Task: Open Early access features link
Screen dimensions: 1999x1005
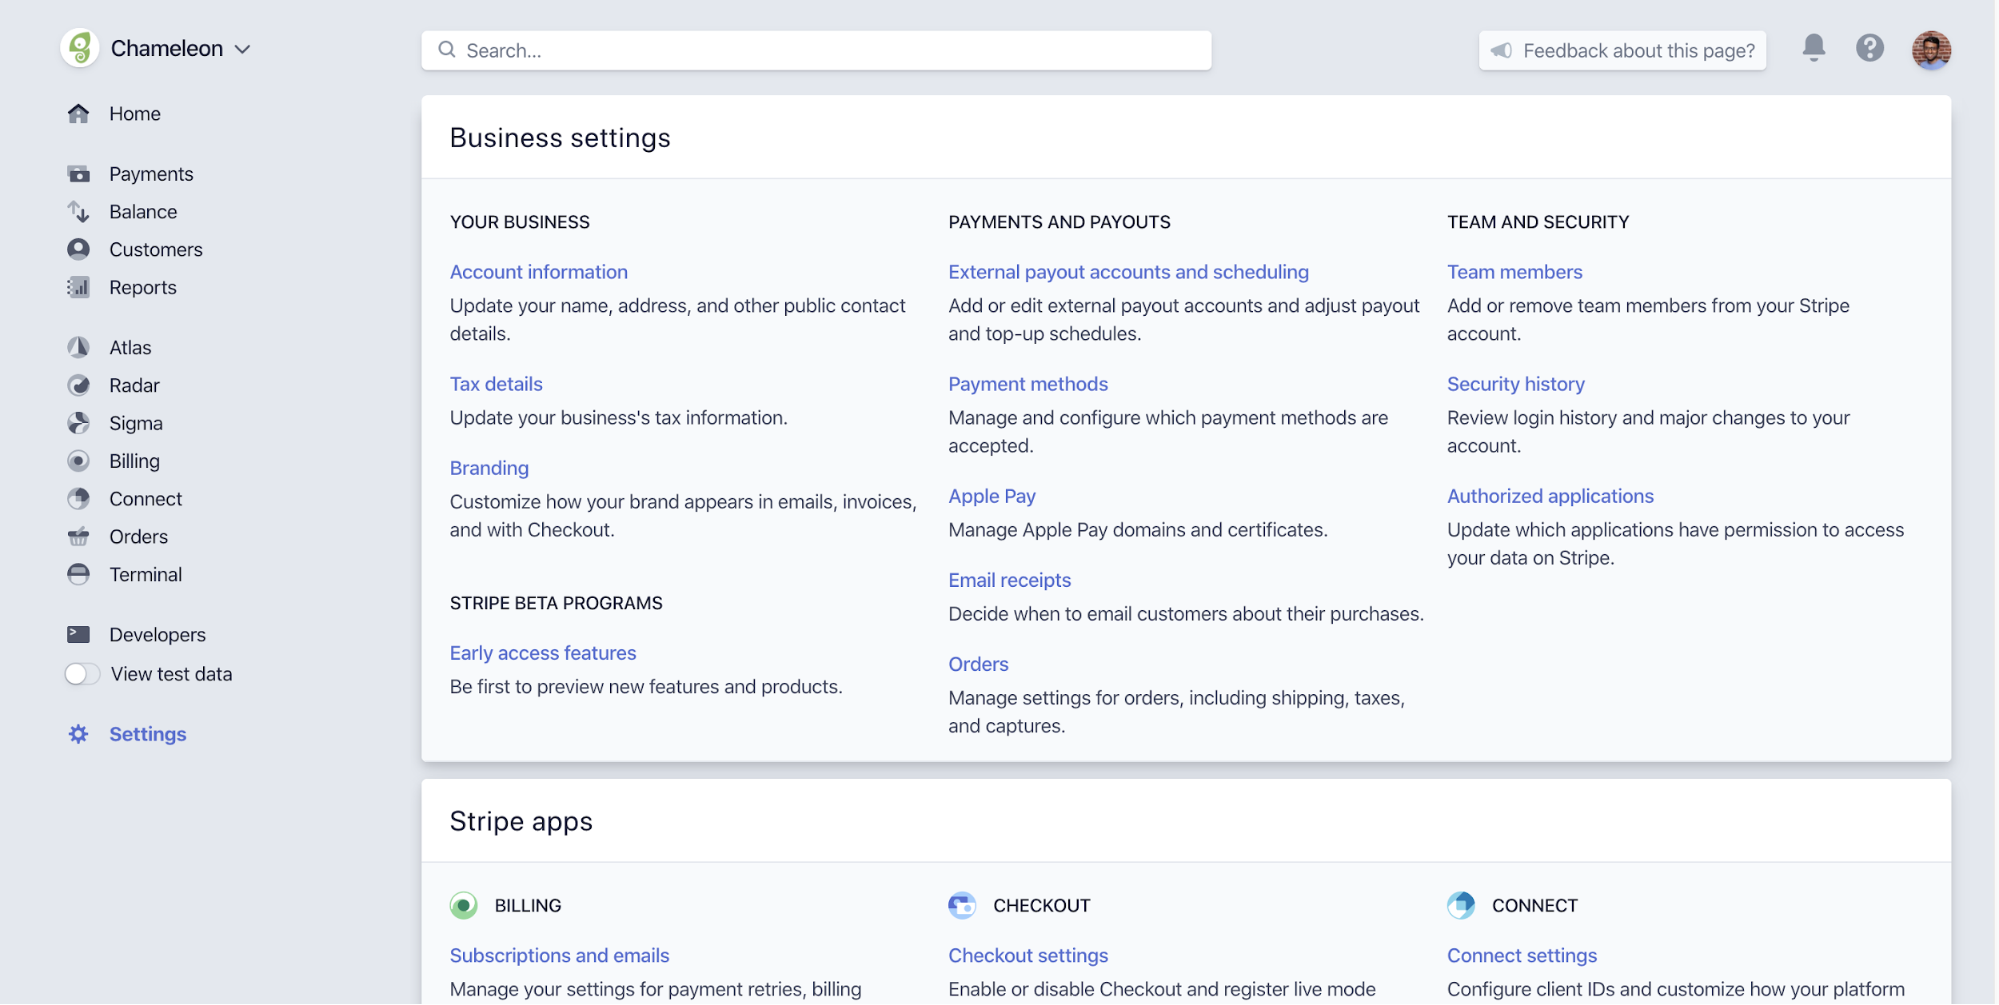Action: 543,653
